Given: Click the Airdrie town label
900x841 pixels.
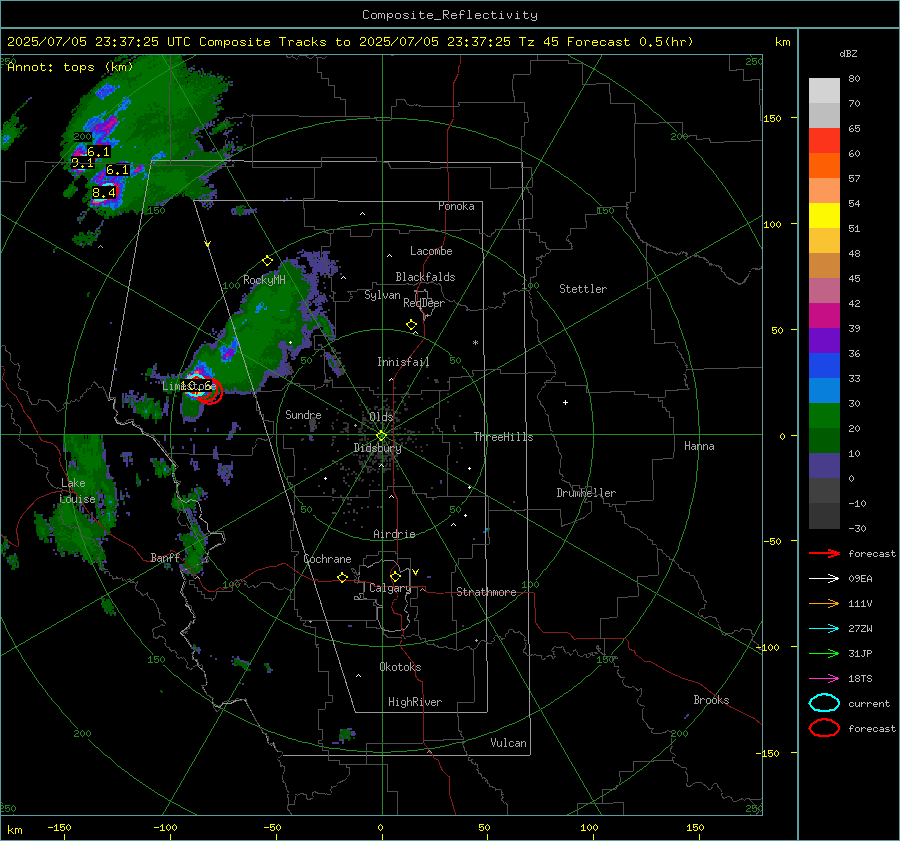Looking at the screenshot, I should (394, 534).
